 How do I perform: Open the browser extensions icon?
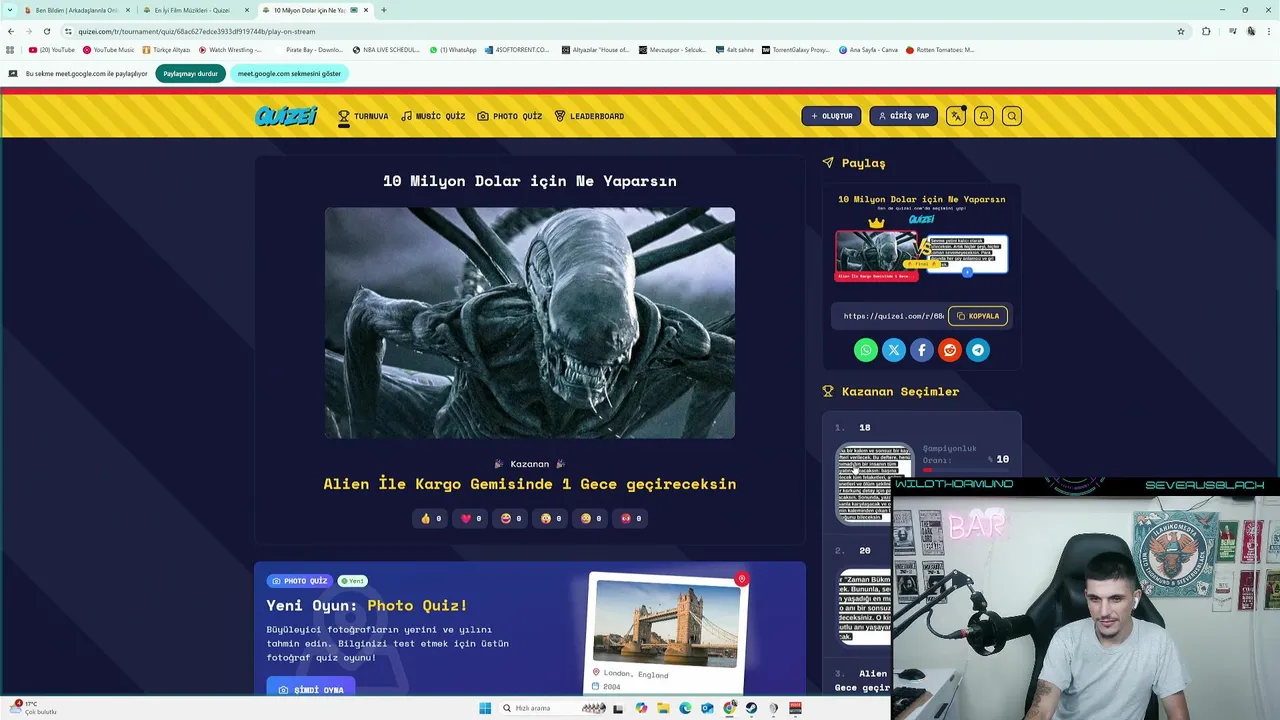1206,31
